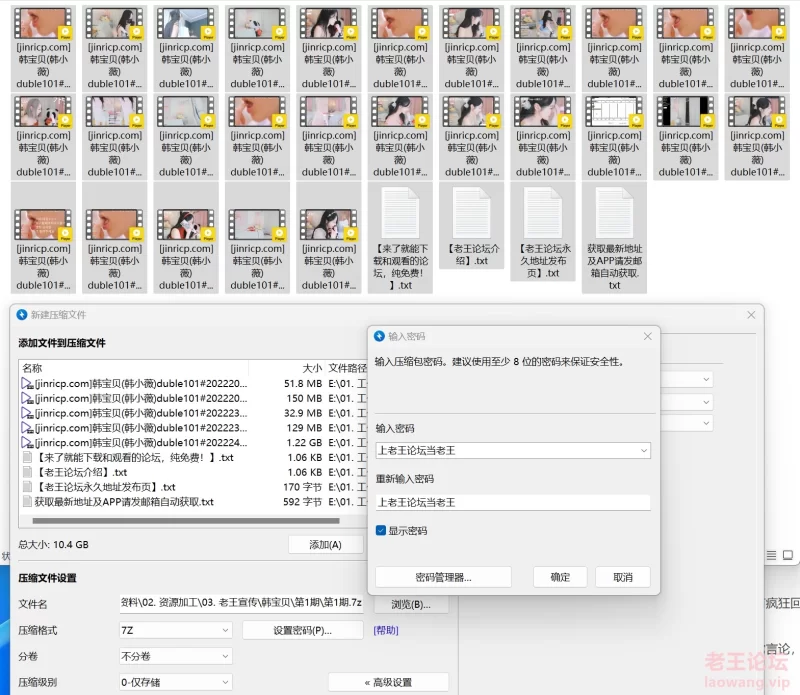Click the file list horizontal scrollbar

point(186,521)
